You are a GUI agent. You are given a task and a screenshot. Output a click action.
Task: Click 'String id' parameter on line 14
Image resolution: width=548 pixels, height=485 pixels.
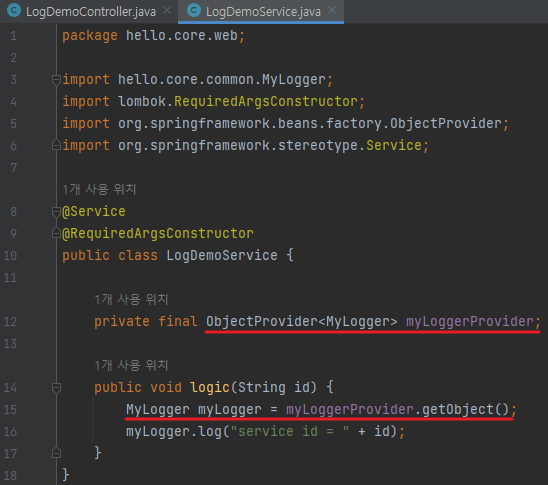coord(274,388)
